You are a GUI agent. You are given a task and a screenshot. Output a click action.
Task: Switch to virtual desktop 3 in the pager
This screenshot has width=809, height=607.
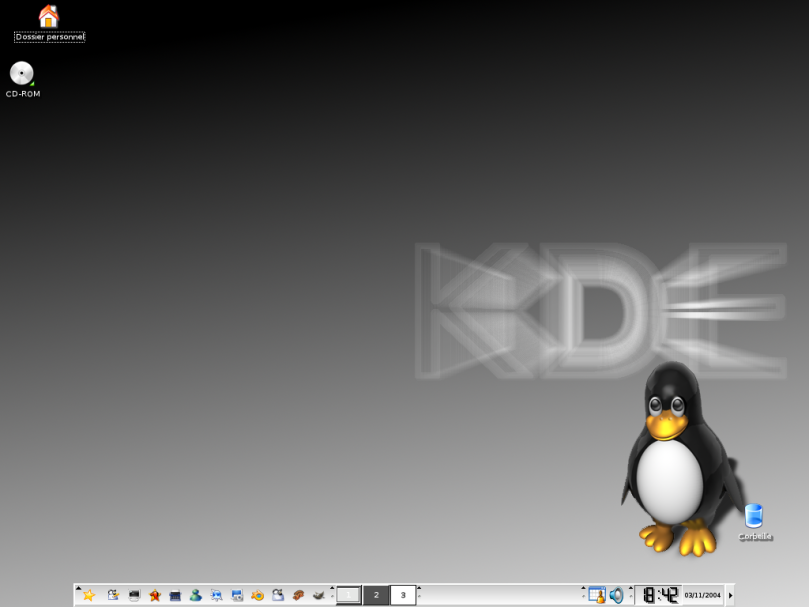click(x=402, y=595)
